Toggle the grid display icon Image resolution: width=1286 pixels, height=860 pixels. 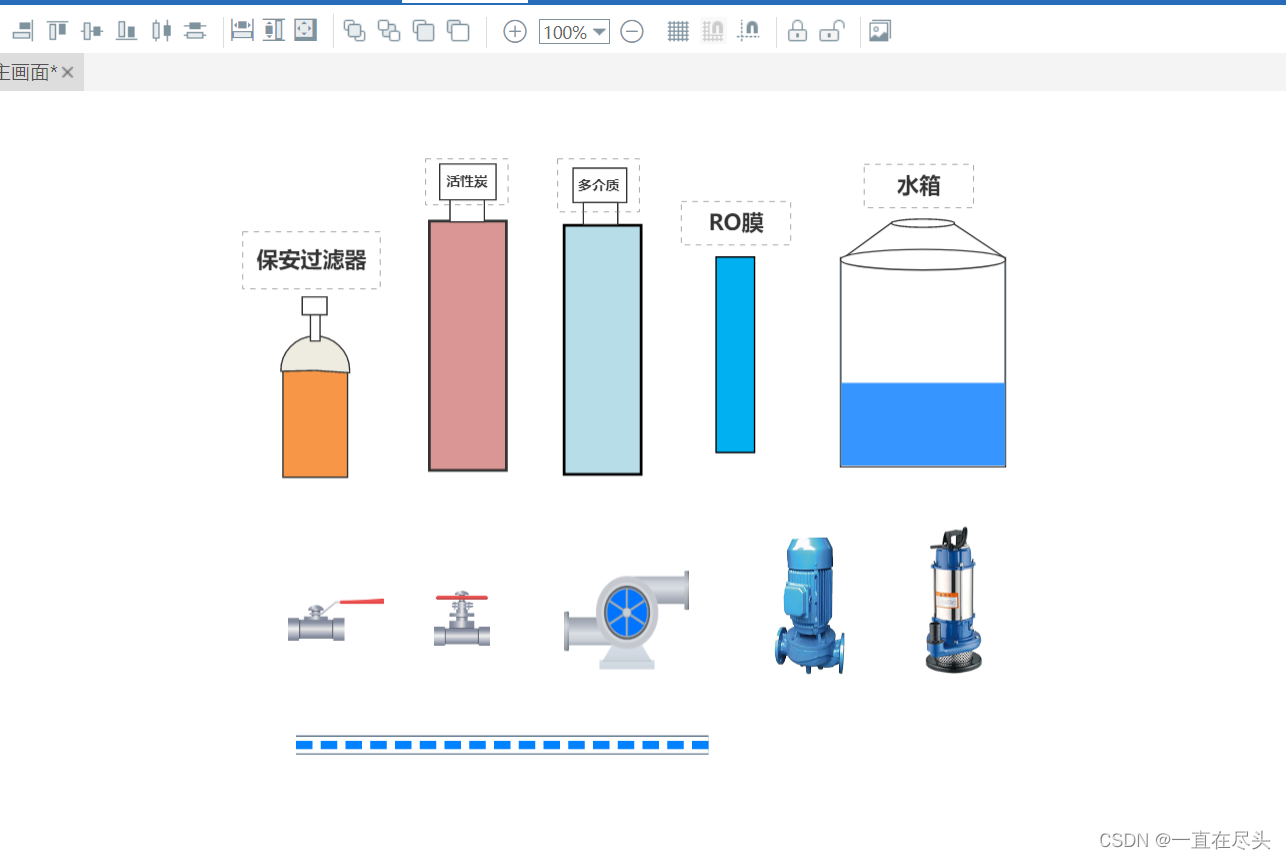[x=678, y=31]
